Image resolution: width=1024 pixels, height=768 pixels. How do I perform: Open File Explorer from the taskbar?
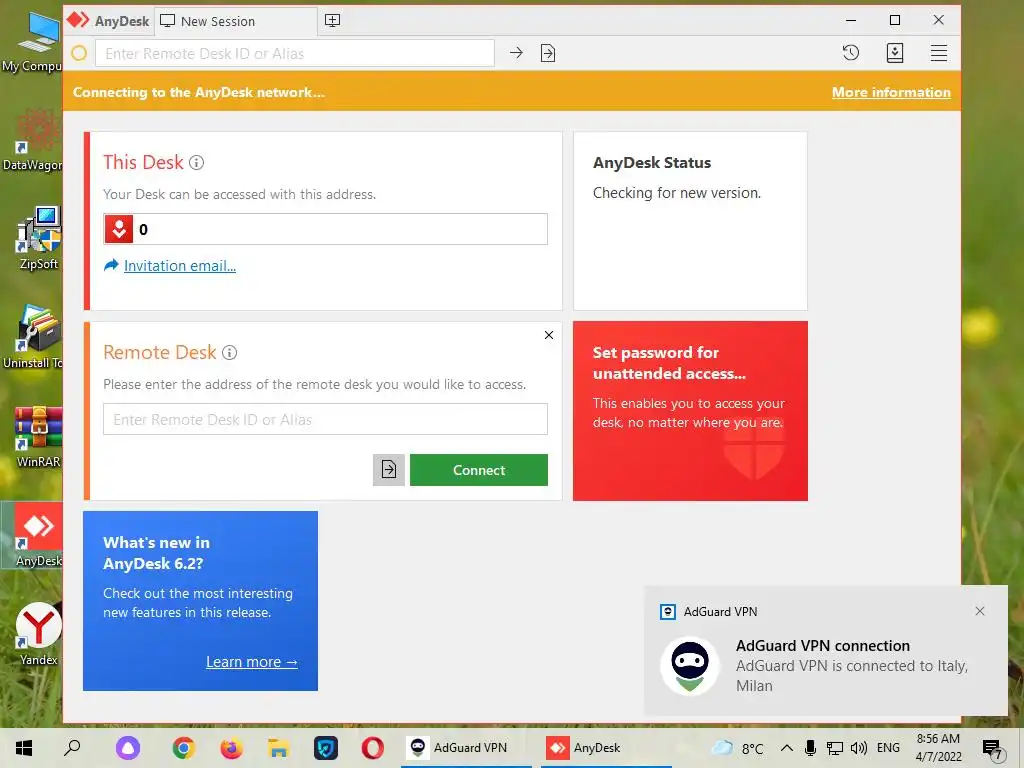[x=278, y=748]
